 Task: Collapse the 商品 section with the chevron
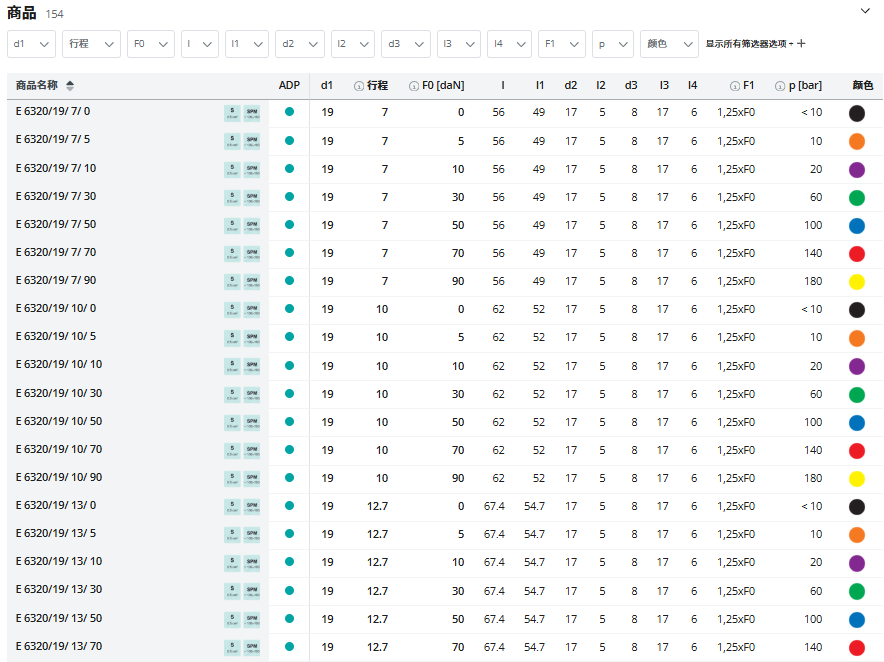[x=865, y=11]
